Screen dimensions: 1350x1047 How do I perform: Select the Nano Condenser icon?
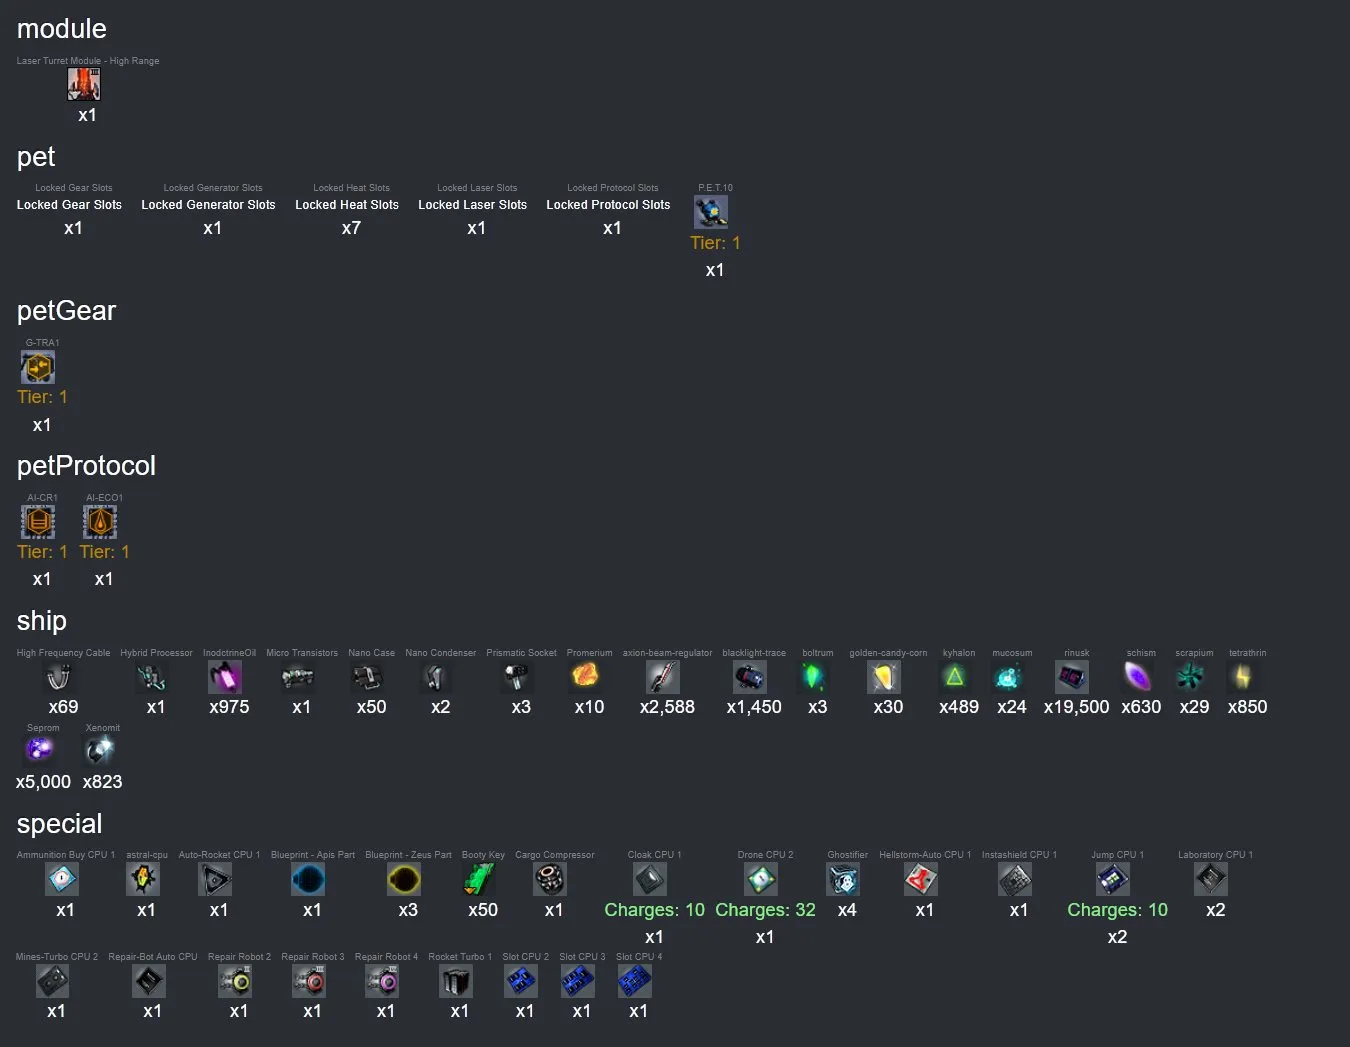coord(437,677)
